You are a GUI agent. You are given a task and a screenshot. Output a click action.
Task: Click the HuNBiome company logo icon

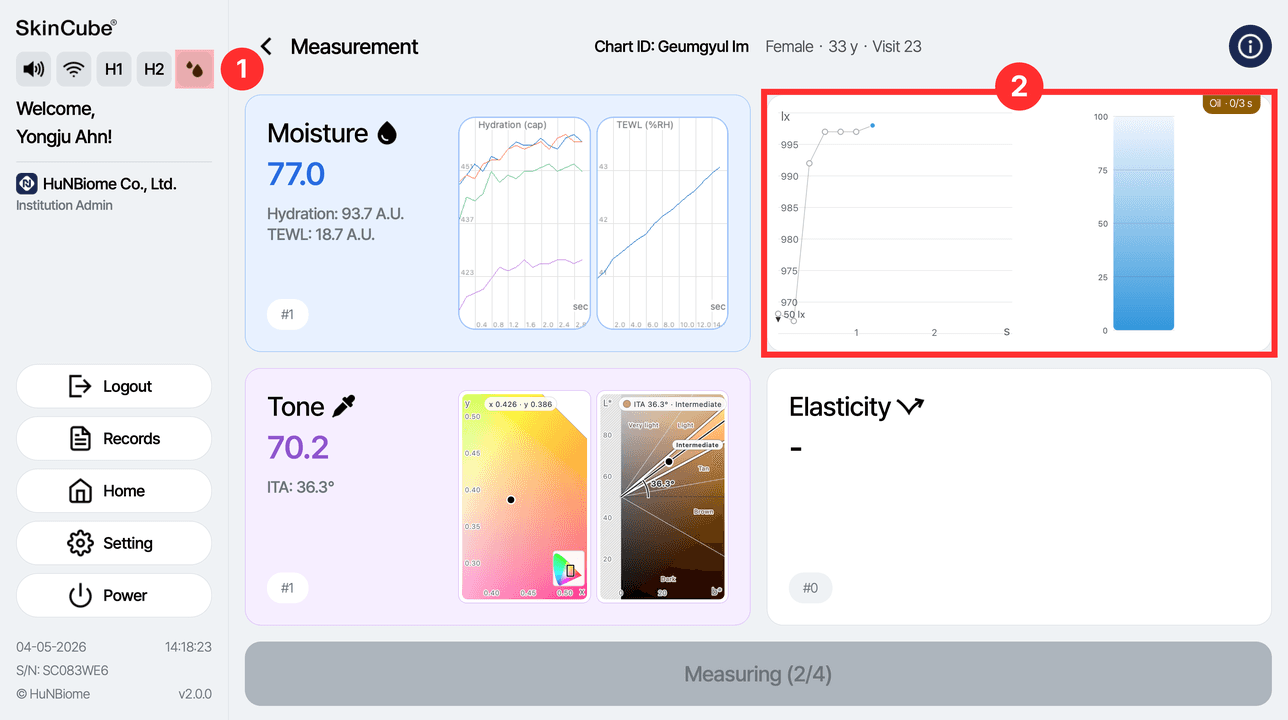27,184
